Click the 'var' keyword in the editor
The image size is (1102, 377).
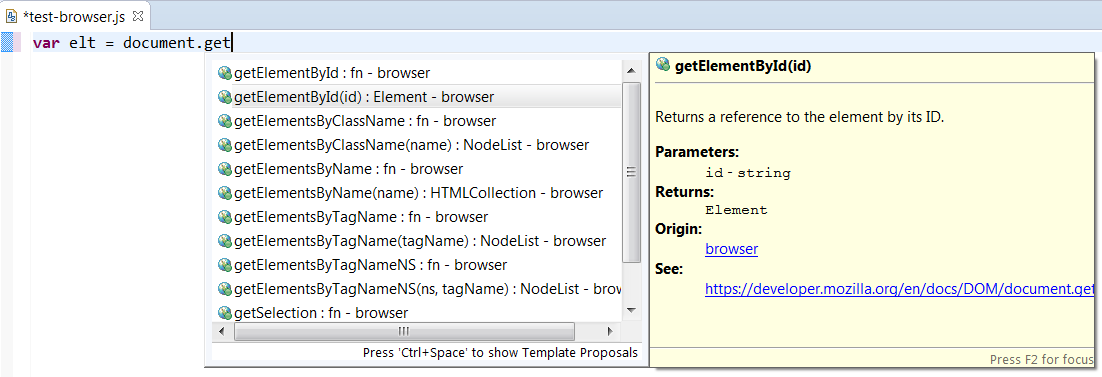pos(46,43)
